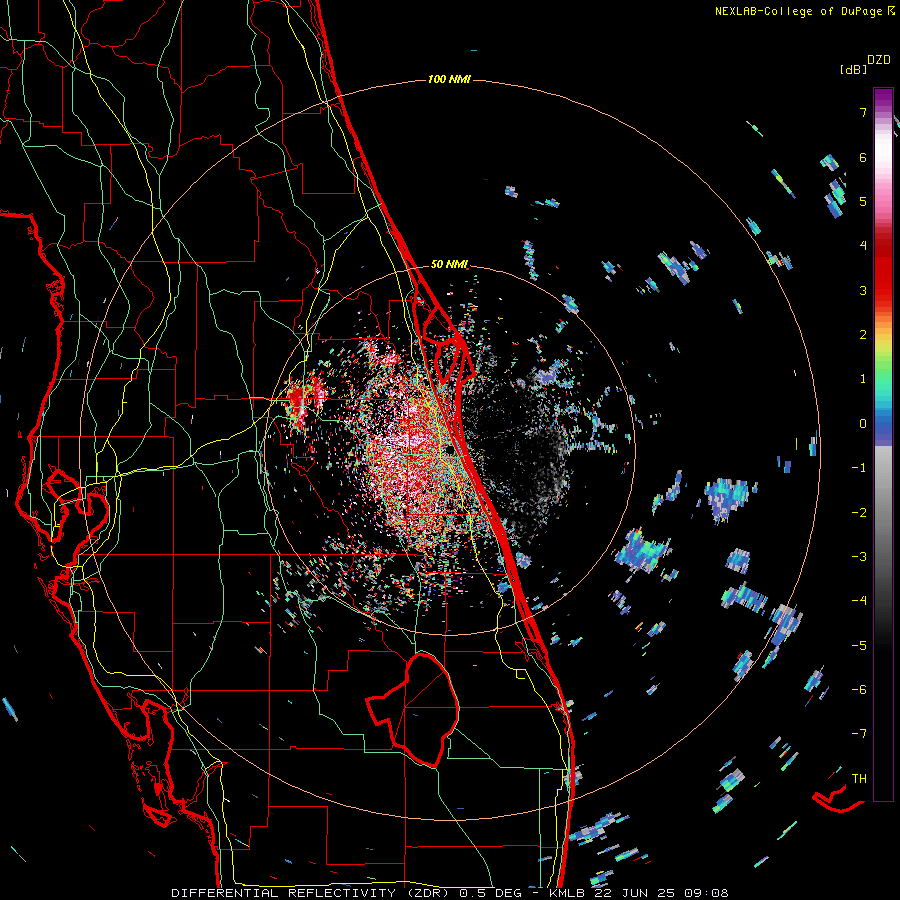Click the "100 NMI" range ring label
This screenshot has width=900, height=900.
[449, 79]
